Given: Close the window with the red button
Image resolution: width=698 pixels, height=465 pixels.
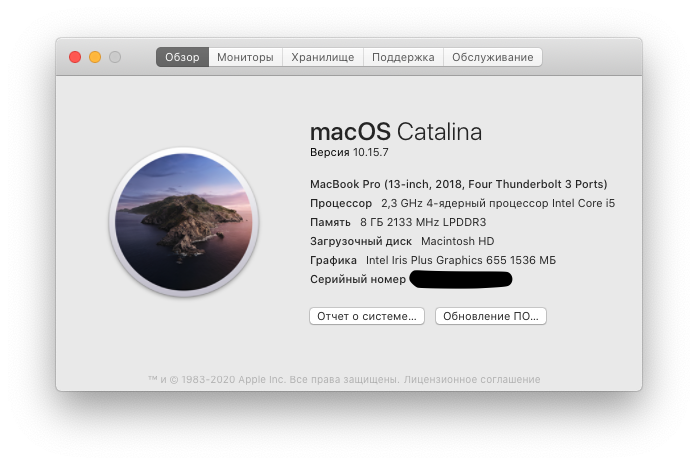Looking at the screenshot, I should 75,57.
